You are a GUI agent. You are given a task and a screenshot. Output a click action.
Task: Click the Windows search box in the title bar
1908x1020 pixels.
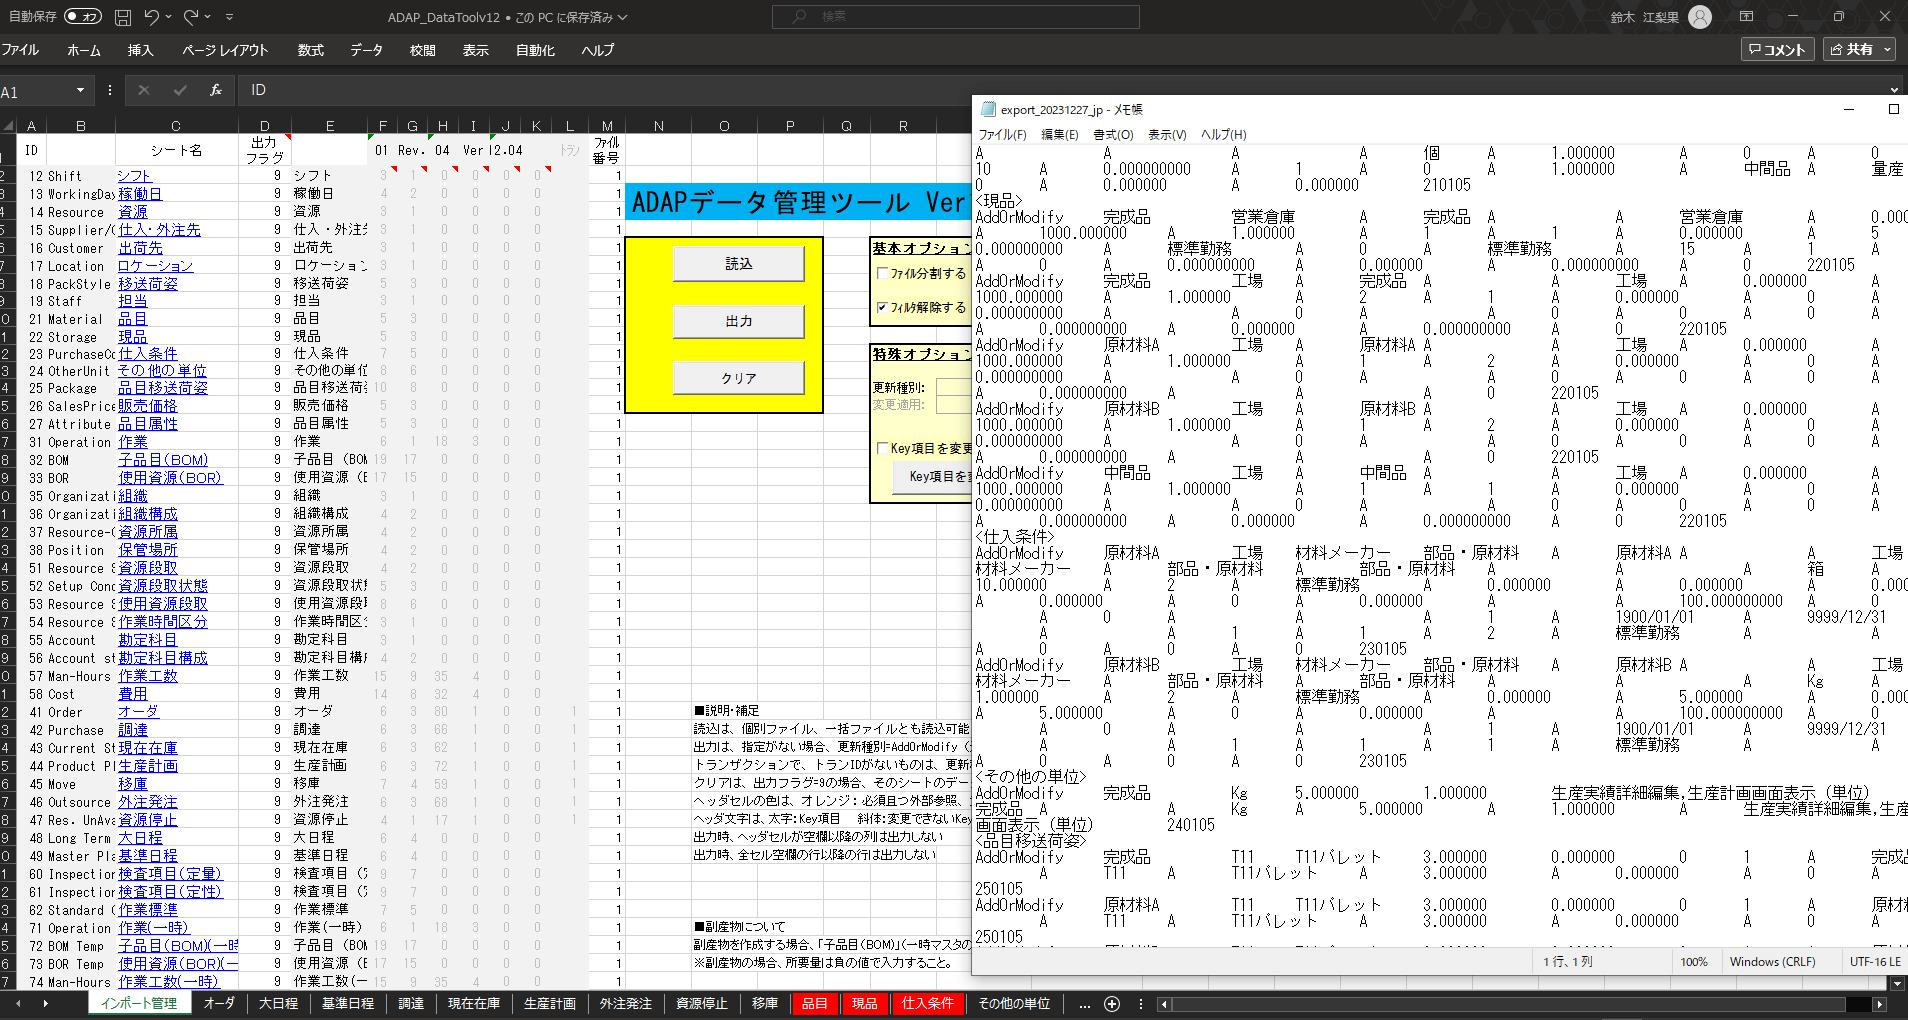[955, 17]
